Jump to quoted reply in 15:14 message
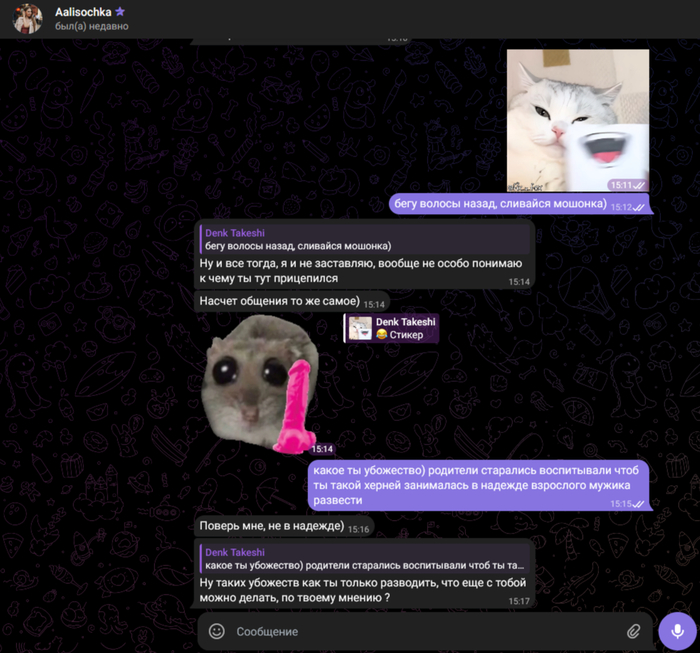The height and width of the screenshot is (653, 700). coord(360,239)
